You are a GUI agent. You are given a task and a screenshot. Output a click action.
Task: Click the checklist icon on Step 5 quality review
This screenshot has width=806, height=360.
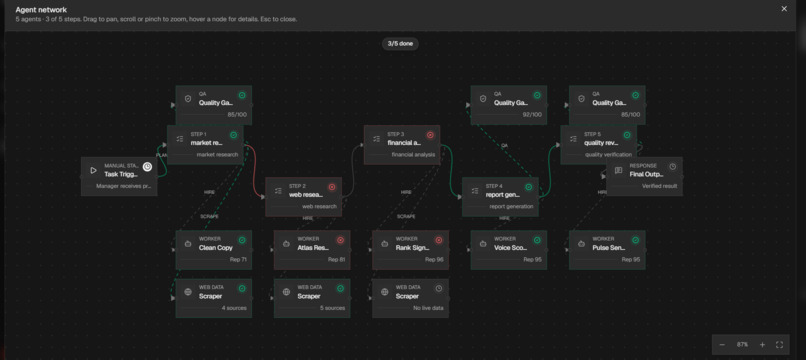pos(573,139)
